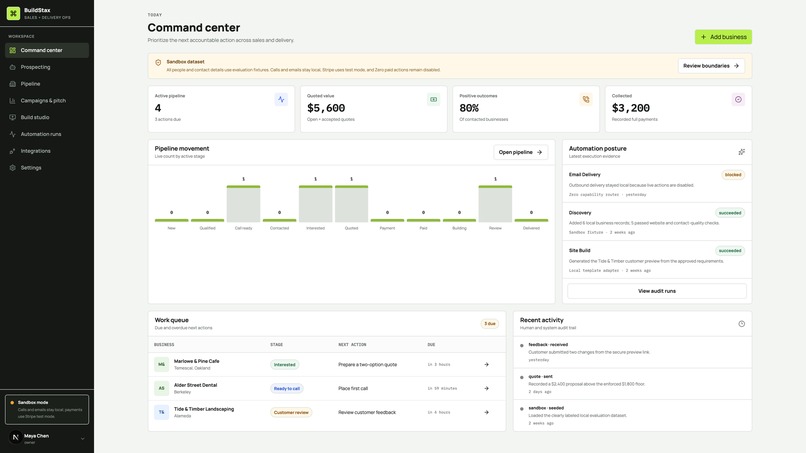Click the MK avatar for Marlowe

click(161, 365)
